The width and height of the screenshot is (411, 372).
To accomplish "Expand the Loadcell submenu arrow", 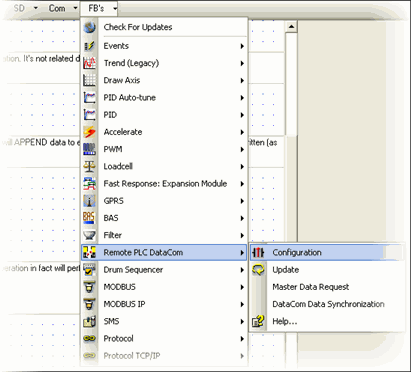I will 242,166.
